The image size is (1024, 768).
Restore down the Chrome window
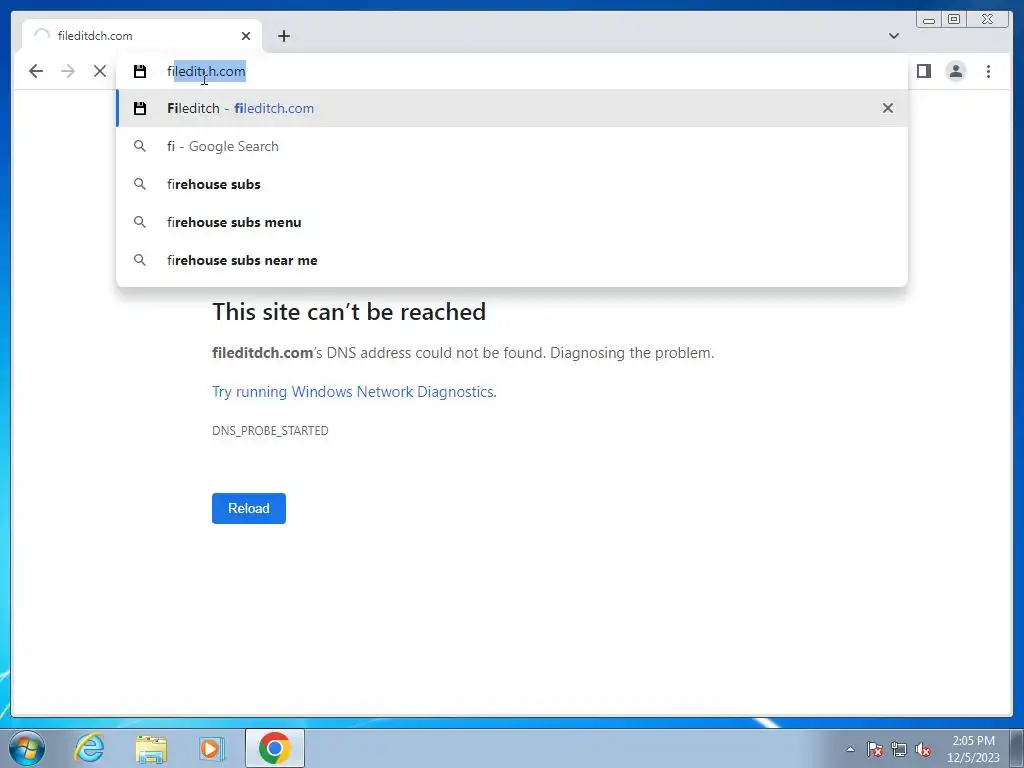pyautogui.click(x=954, y=20)
